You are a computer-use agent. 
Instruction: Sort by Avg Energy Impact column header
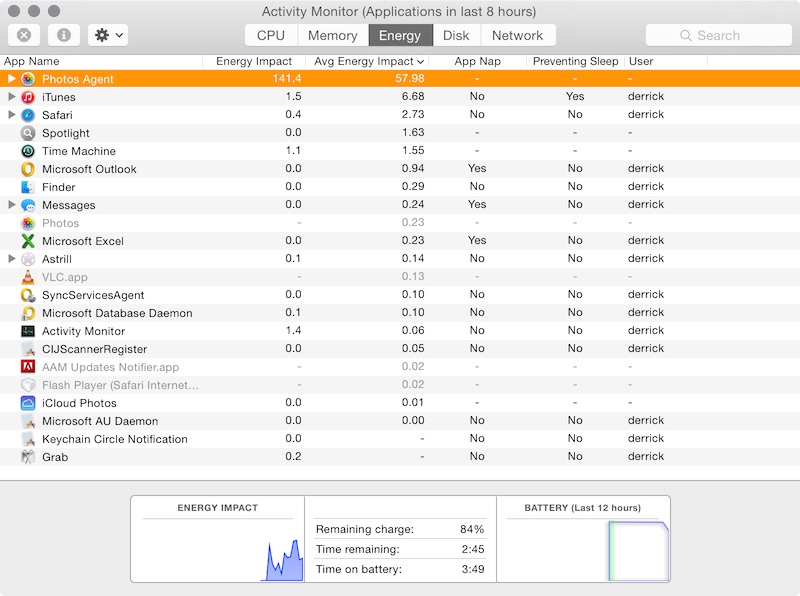[367, 61]
